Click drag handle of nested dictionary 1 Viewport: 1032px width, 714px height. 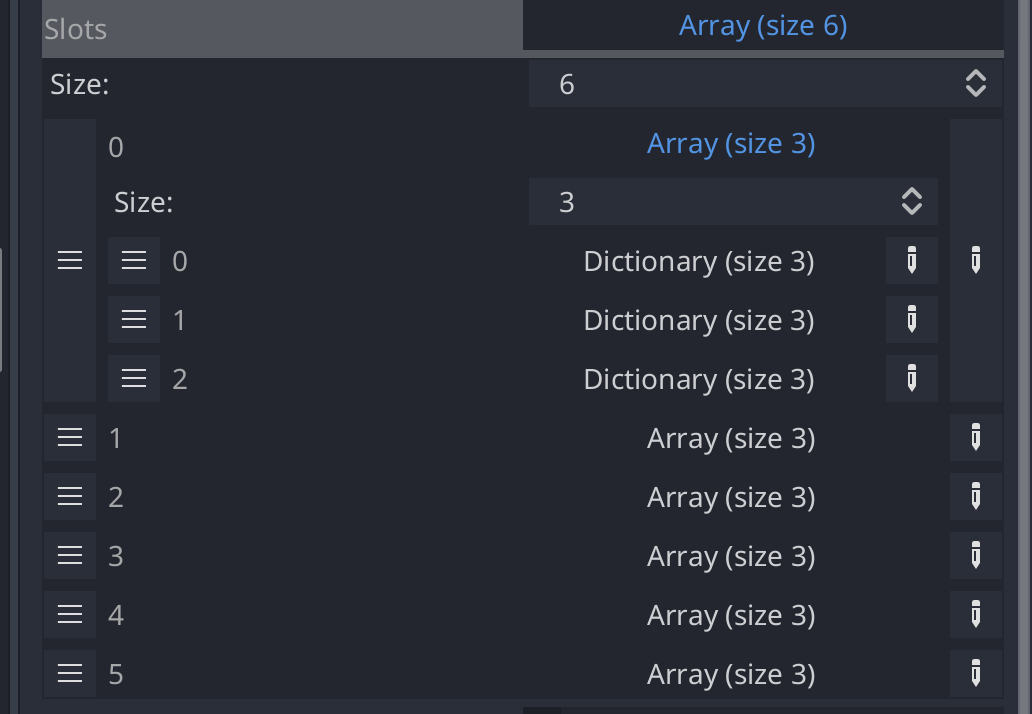134,319
